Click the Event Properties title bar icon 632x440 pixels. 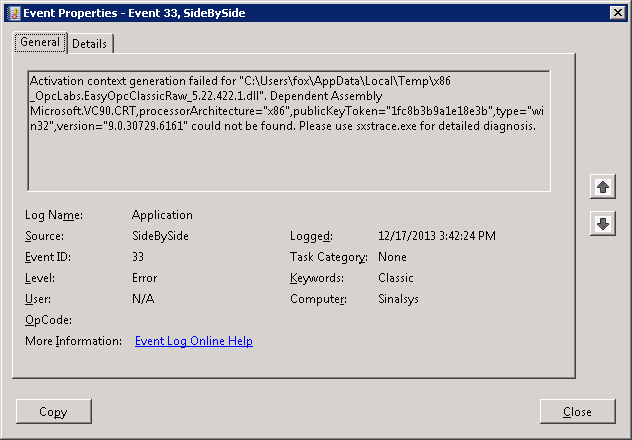pyautogui.click(x=12, y=12)
